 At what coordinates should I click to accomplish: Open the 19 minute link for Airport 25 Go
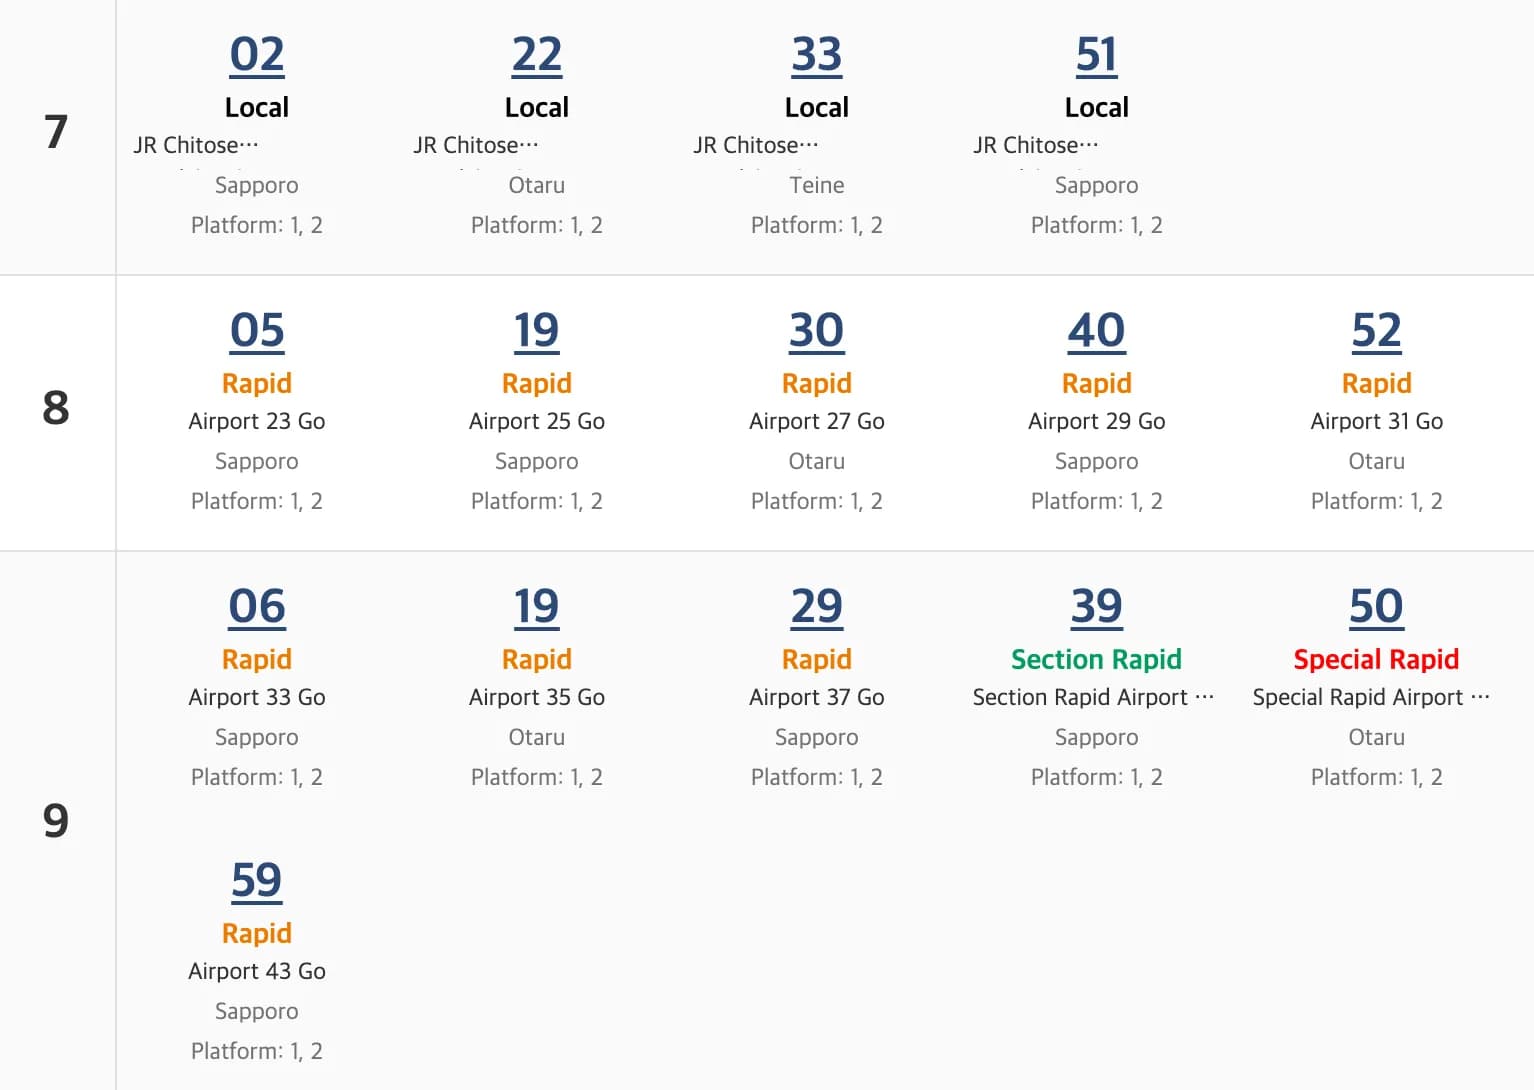click(537, 331)
